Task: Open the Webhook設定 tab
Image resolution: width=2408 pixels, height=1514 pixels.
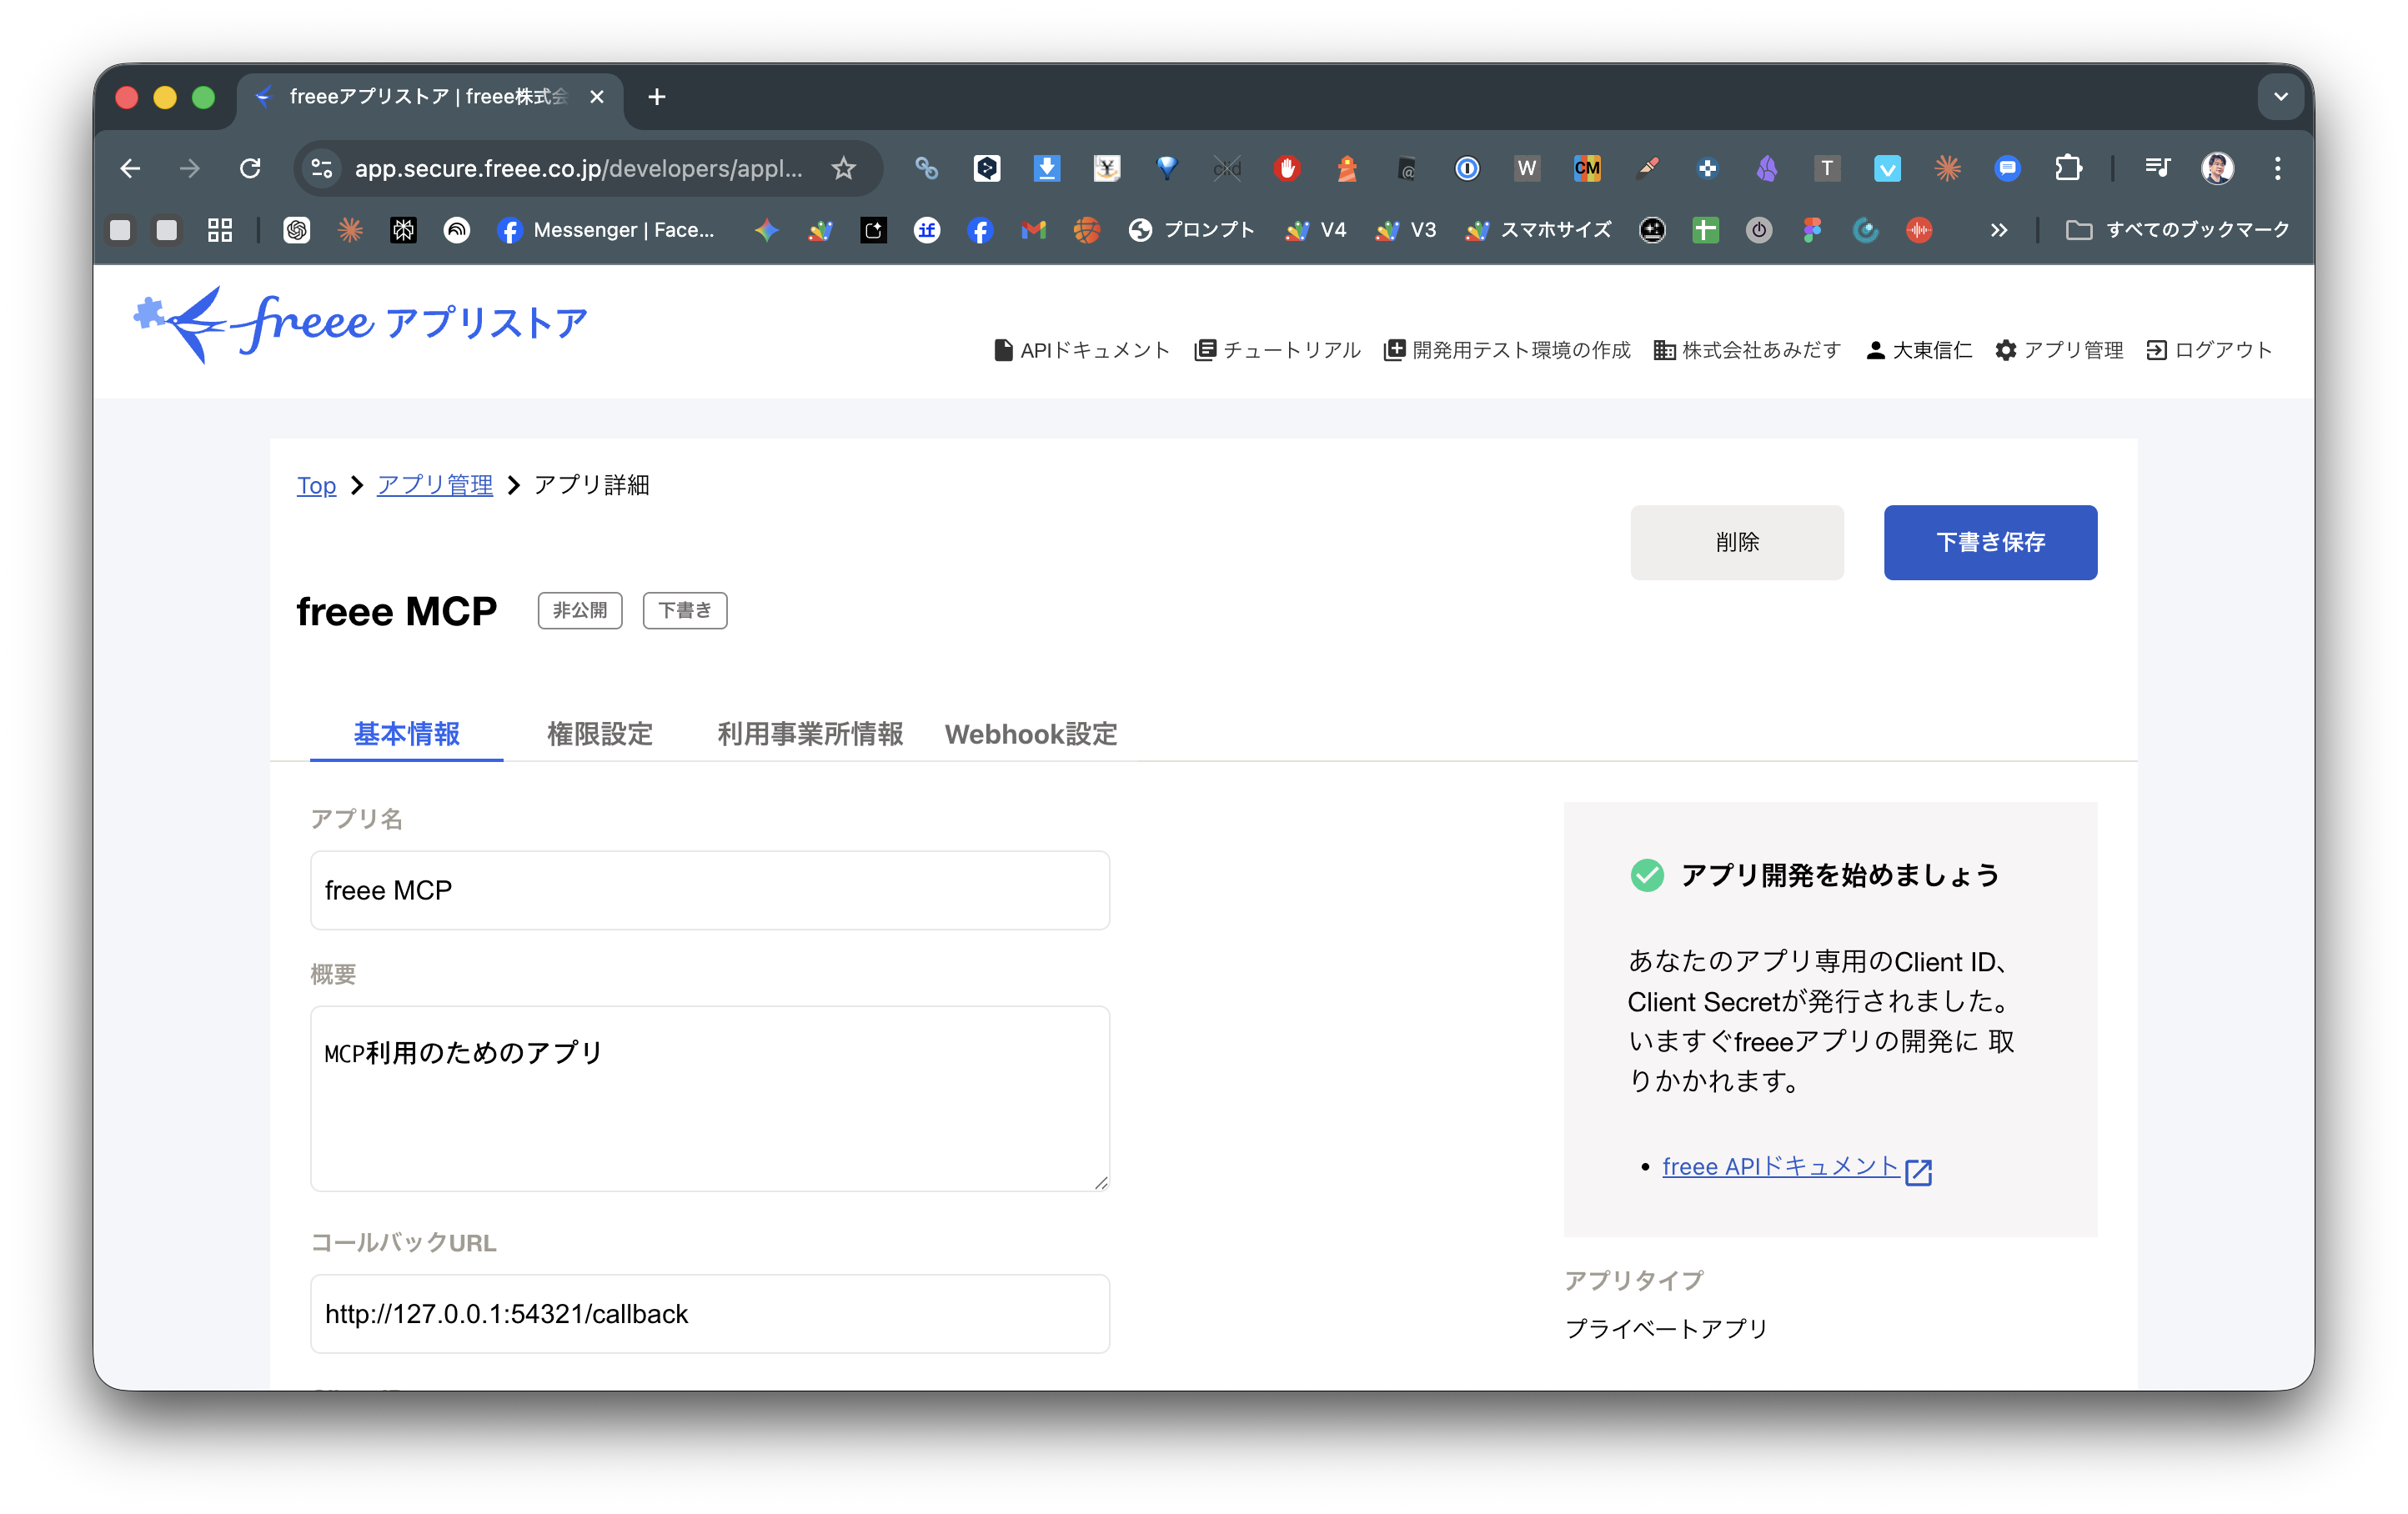Action: 1031,734
